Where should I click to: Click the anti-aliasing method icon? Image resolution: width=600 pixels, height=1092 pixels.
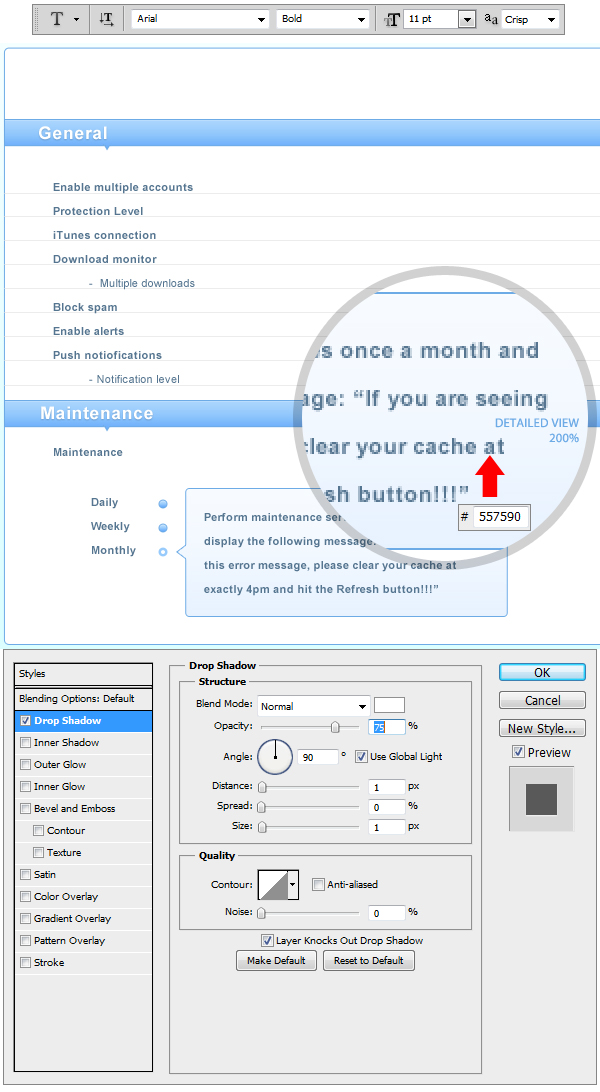(491, 19)
